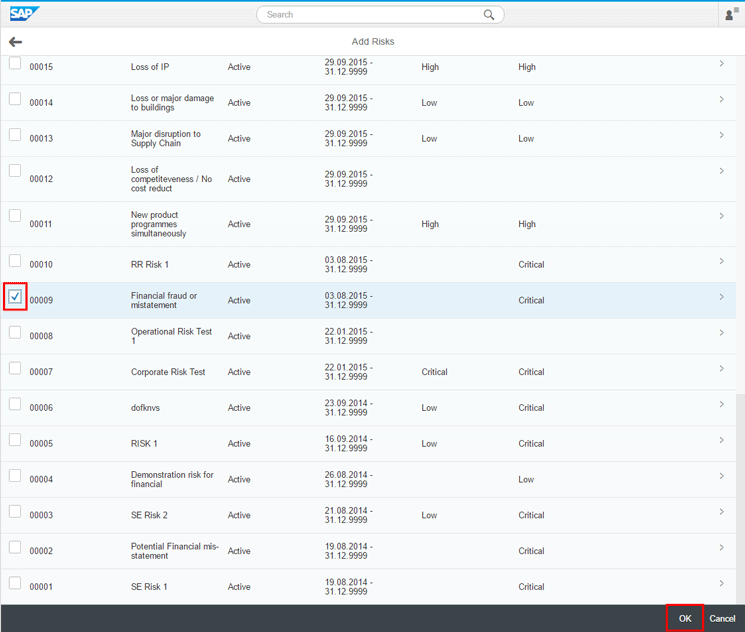Expand row arrow for risk 00010

coord(721,262)
